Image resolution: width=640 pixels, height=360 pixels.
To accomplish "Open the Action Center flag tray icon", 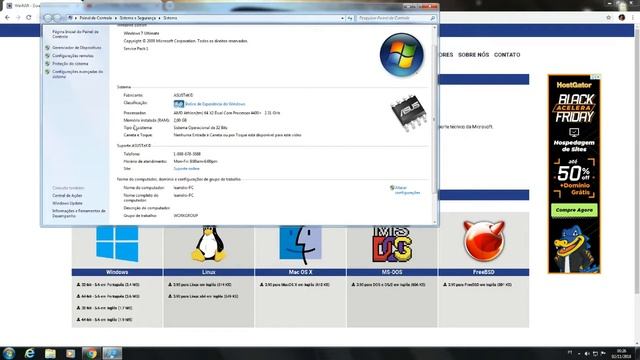I will tap(603, 353).
